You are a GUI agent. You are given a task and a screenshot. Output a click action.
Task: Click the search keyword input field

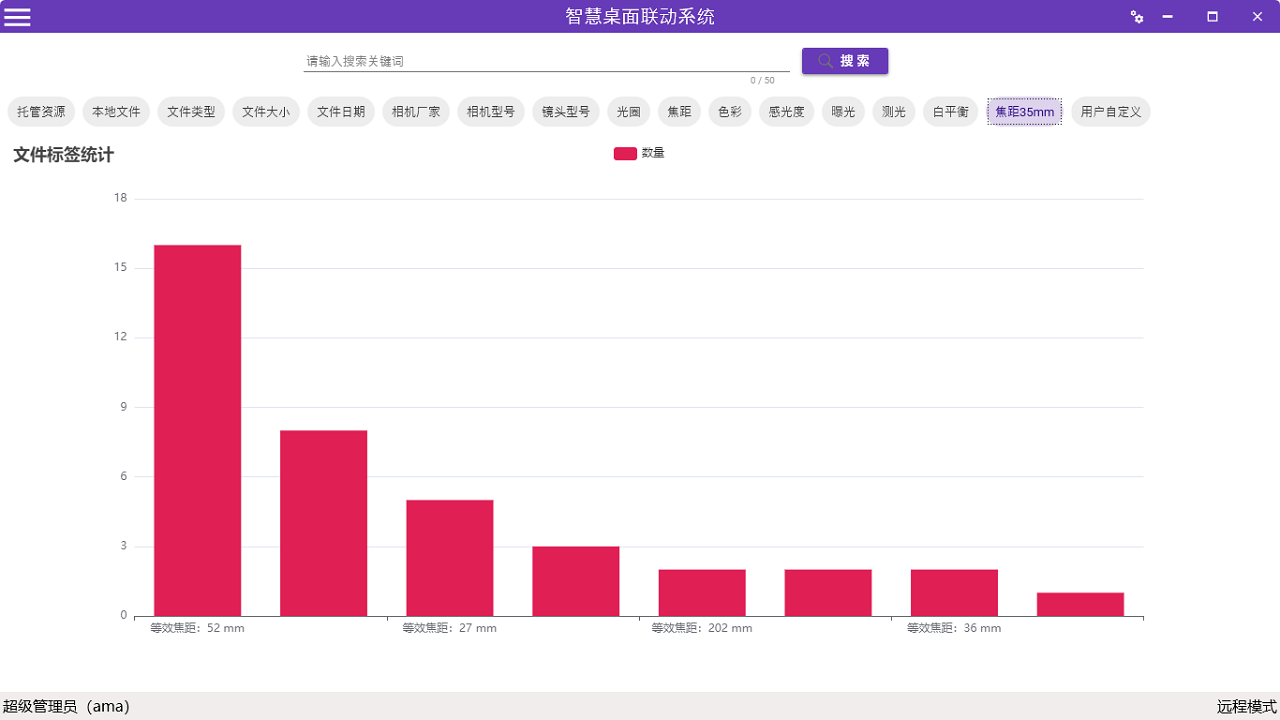tap(546, 59)
